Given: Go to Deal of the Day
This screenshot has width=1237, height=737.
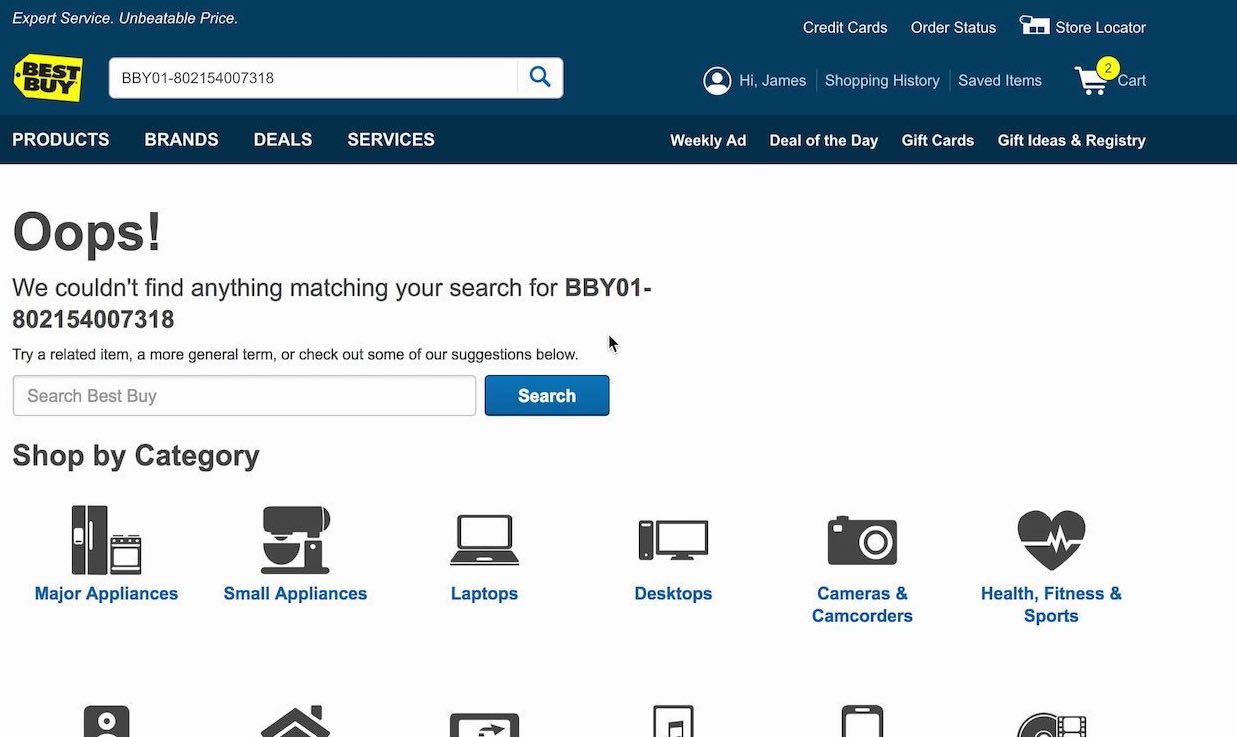Looking at the screenshot, I should pos(824,141).
